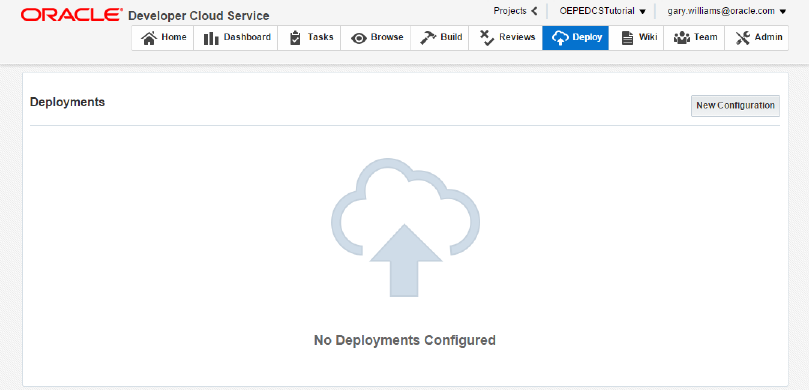
Task: Click the Reviews checkmark icon
Action: pyautogui.click(x=487, y=38)
